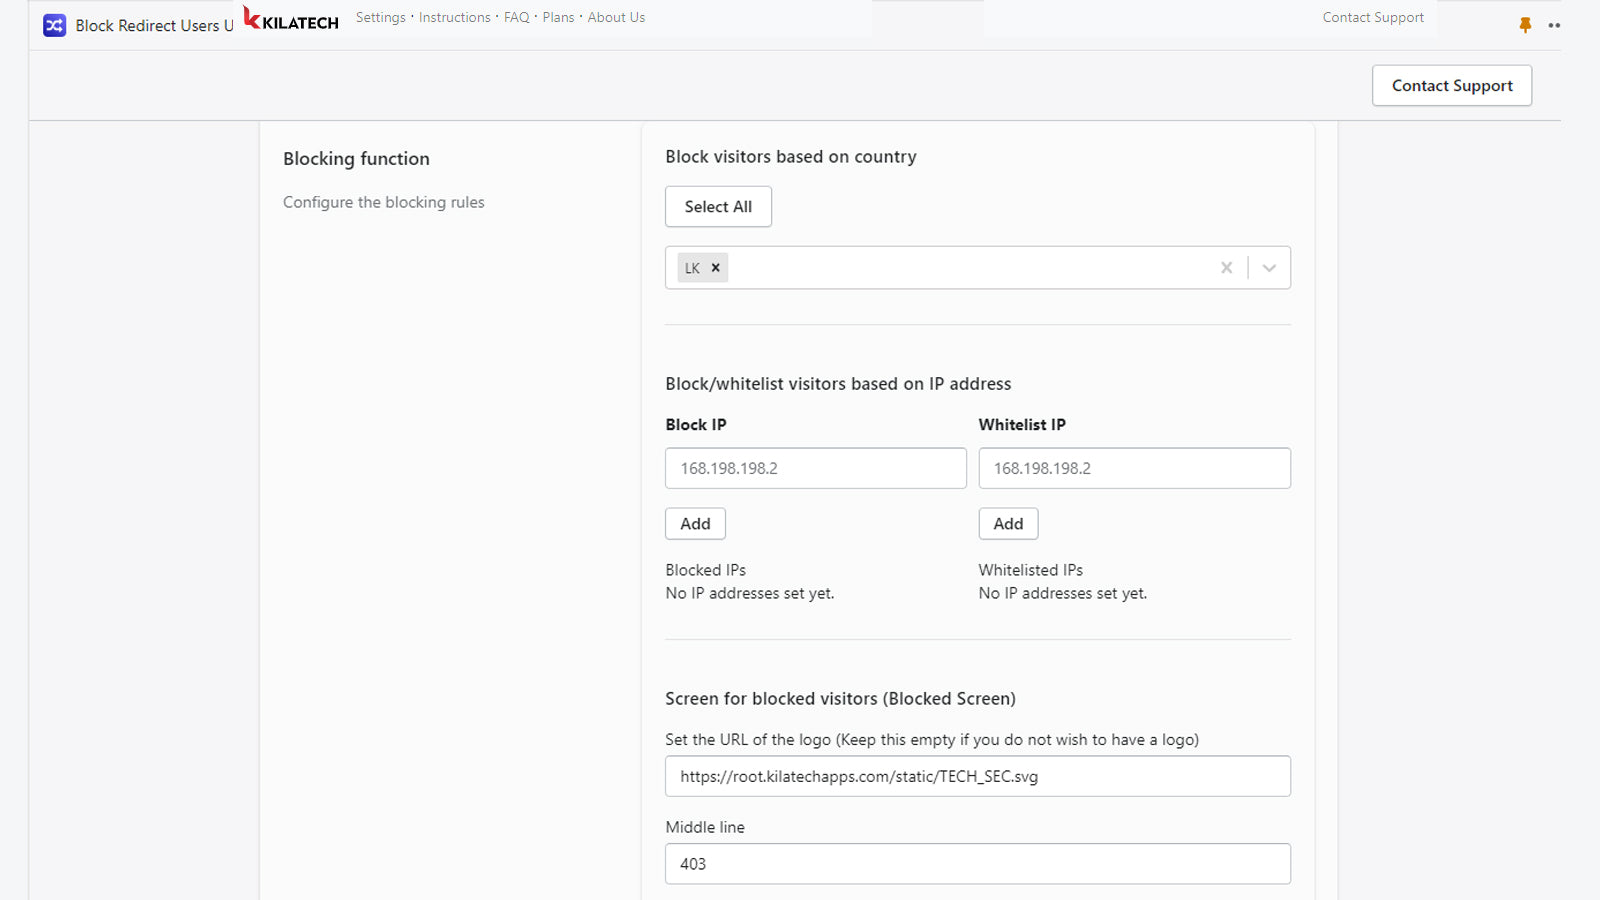Clear all selected countries in the selector
Viewport: 1600px width, 900px height.
[1226, 268]
